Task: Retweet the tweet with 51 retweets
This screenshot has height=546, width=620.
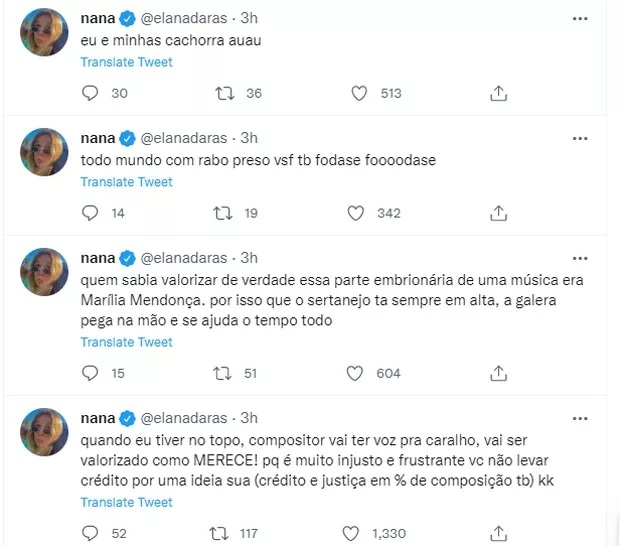Action: pyautogui.click(x=225, y=373)
